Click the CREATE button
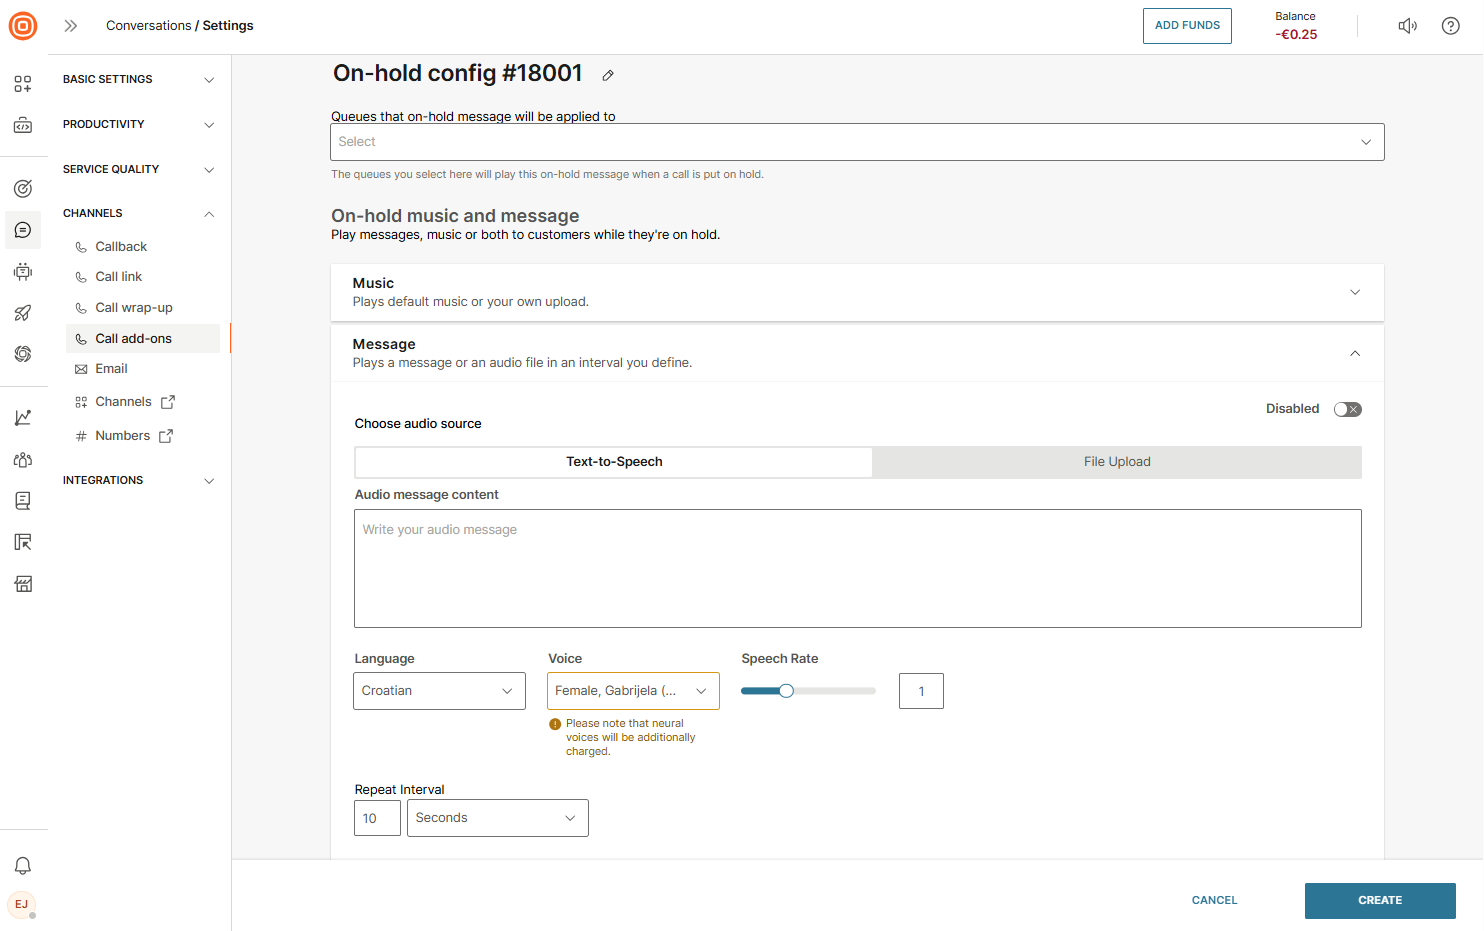1484x931 pixels. click(1379, 900)
